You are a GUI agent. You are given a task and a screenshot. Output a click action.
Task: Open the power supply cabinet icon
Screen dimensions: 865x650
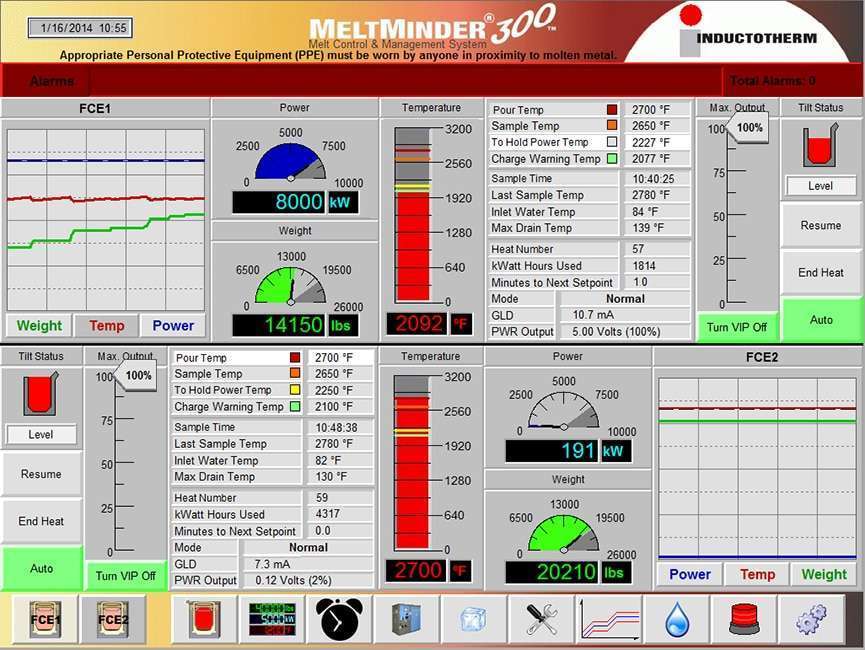407,619
